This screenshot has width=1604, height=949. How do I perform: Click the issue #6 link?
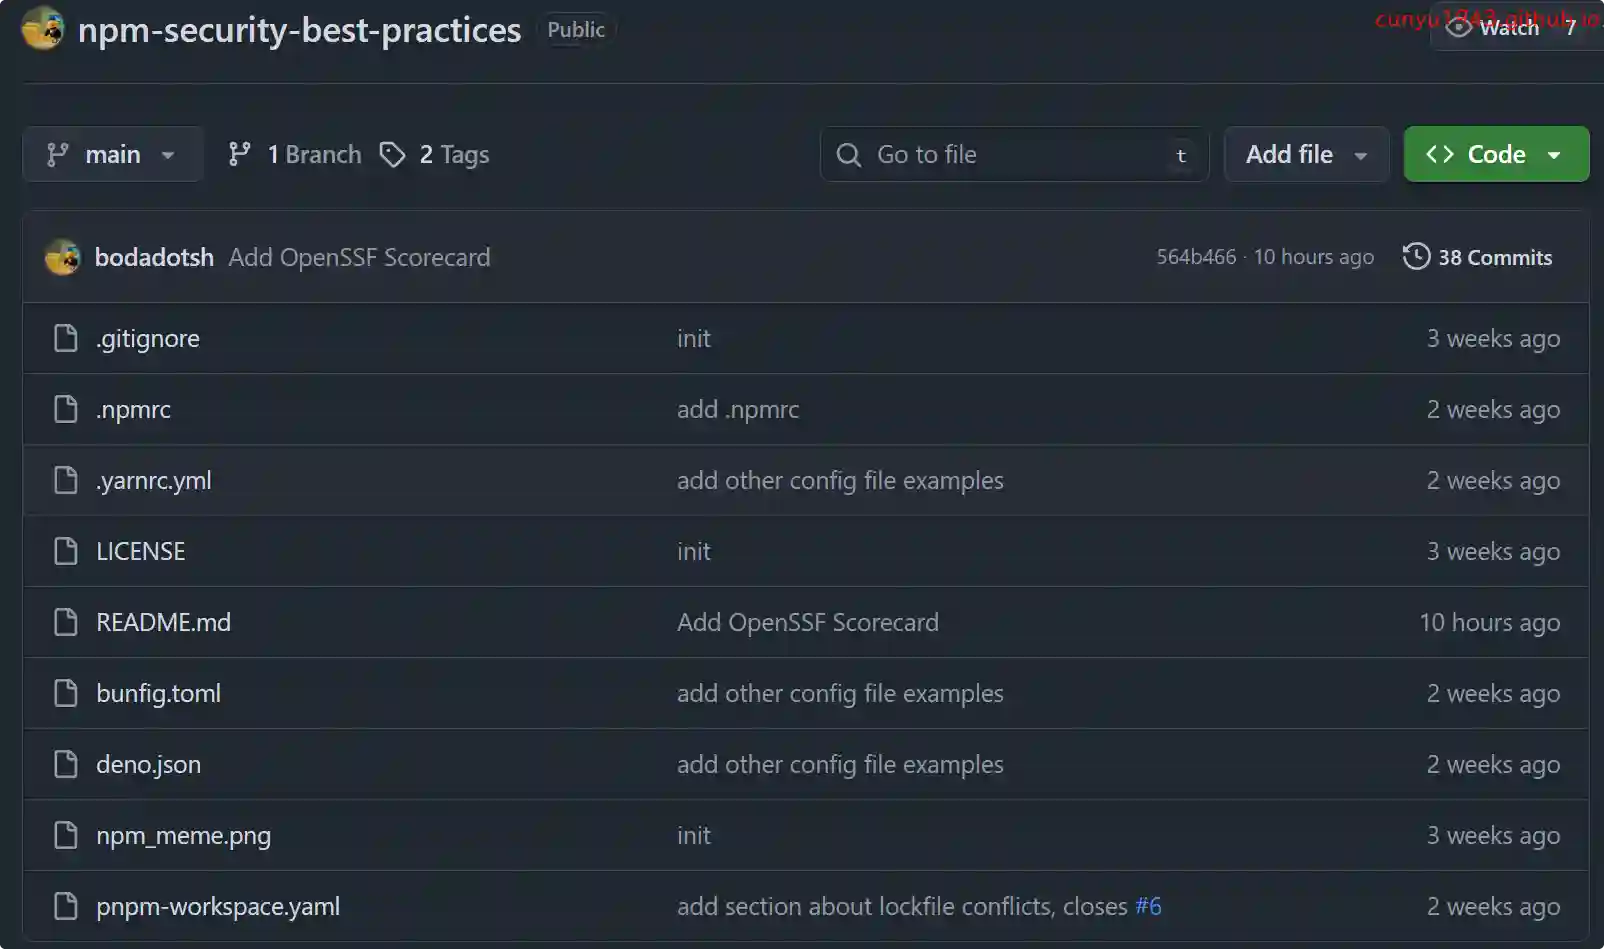click(x=1148, y=907)
